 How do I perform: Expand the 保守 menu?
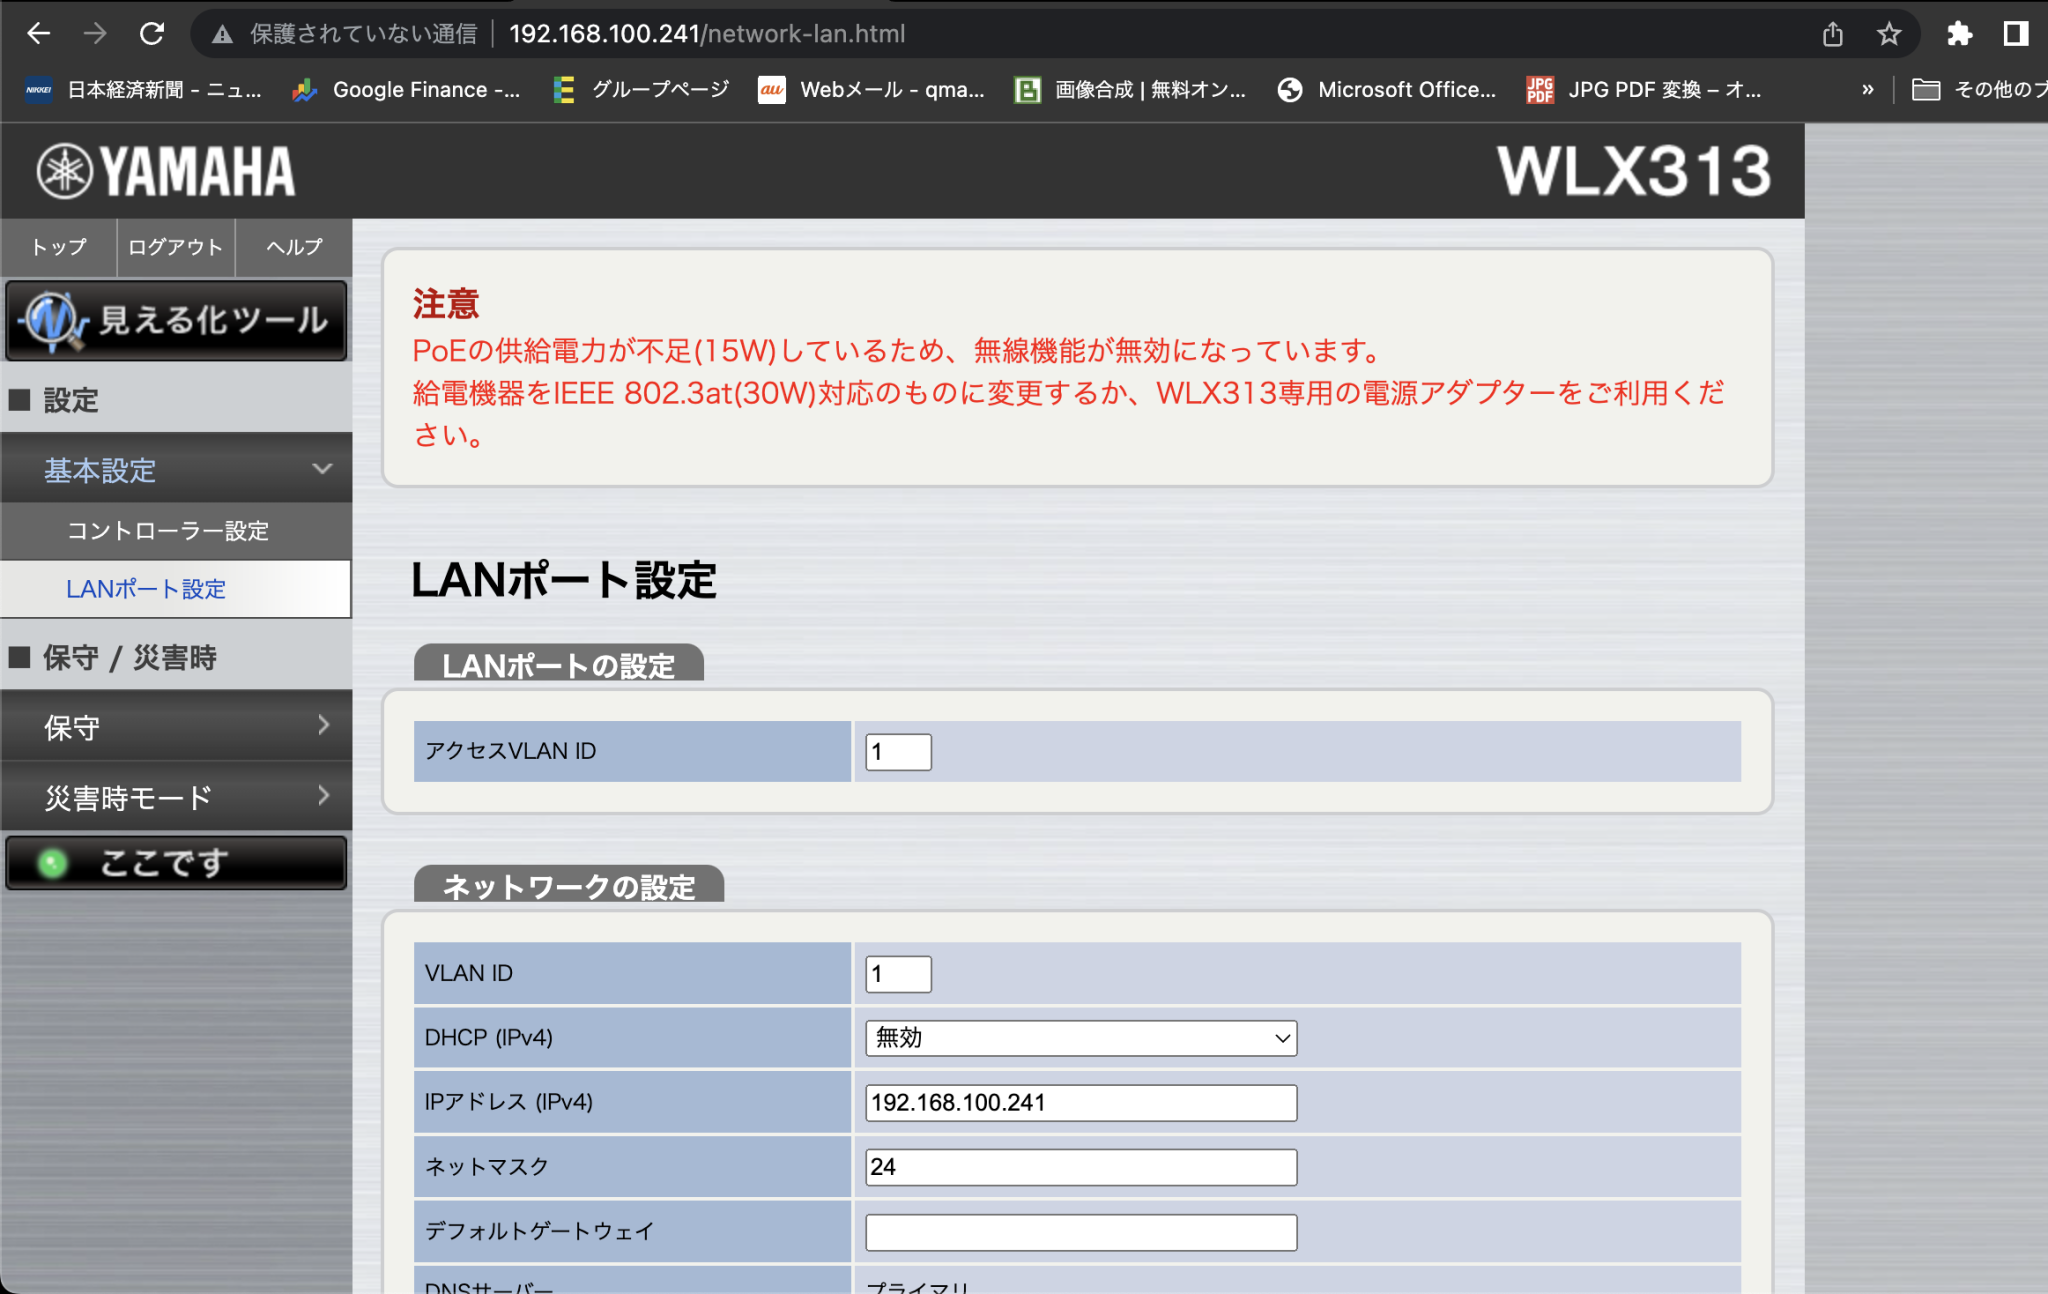(x=176, y=727)
